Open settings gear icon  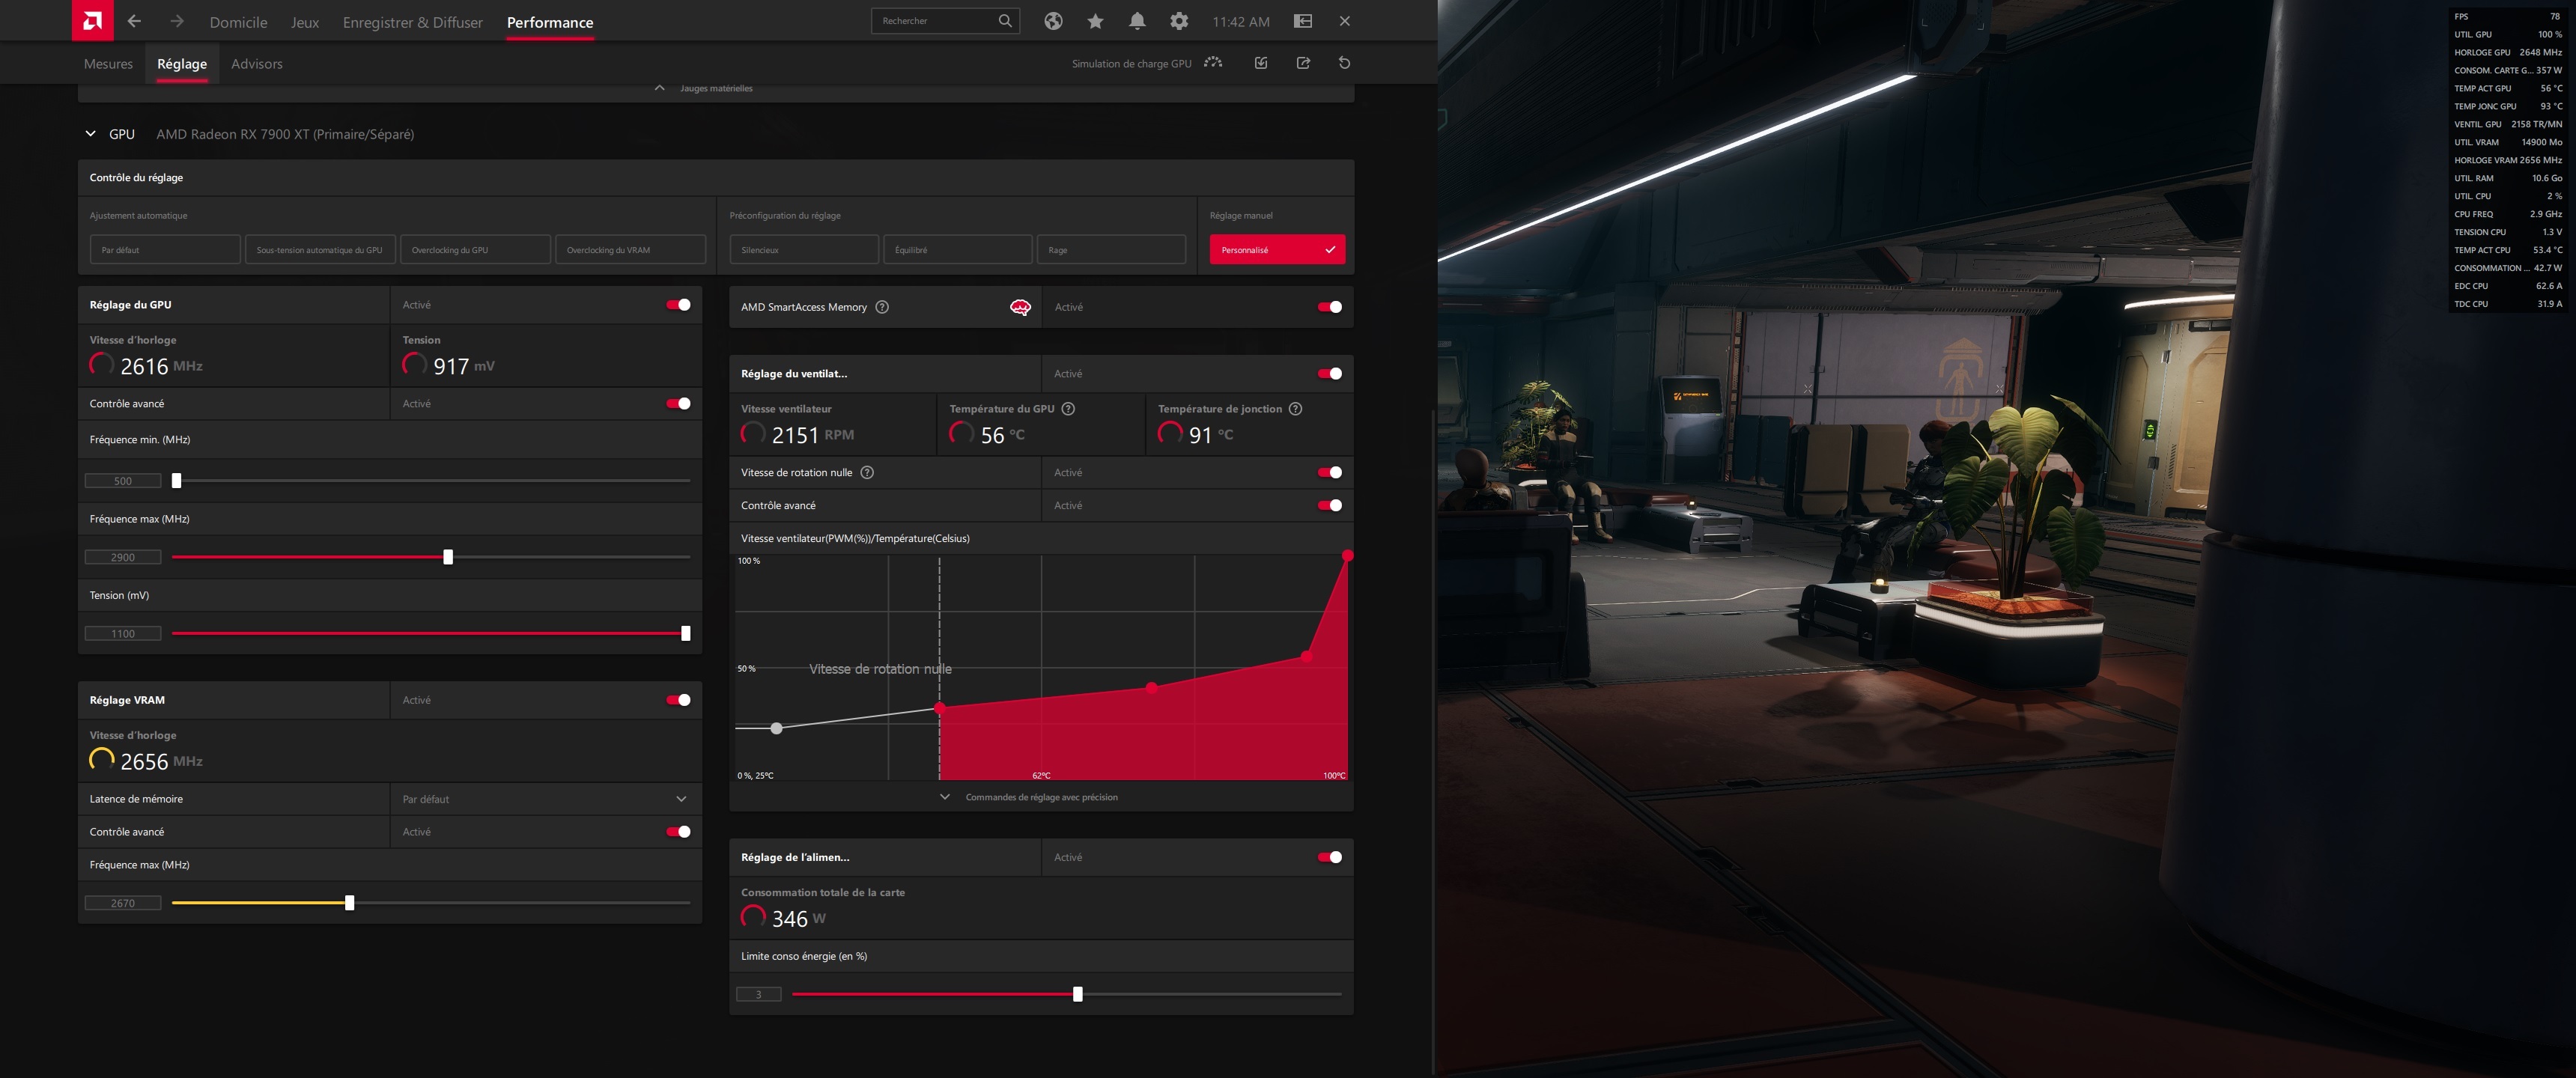click(x=1179, y=21)
